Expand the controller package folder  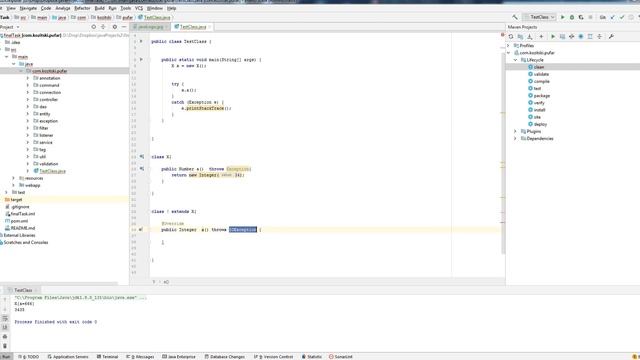[28, 100]
